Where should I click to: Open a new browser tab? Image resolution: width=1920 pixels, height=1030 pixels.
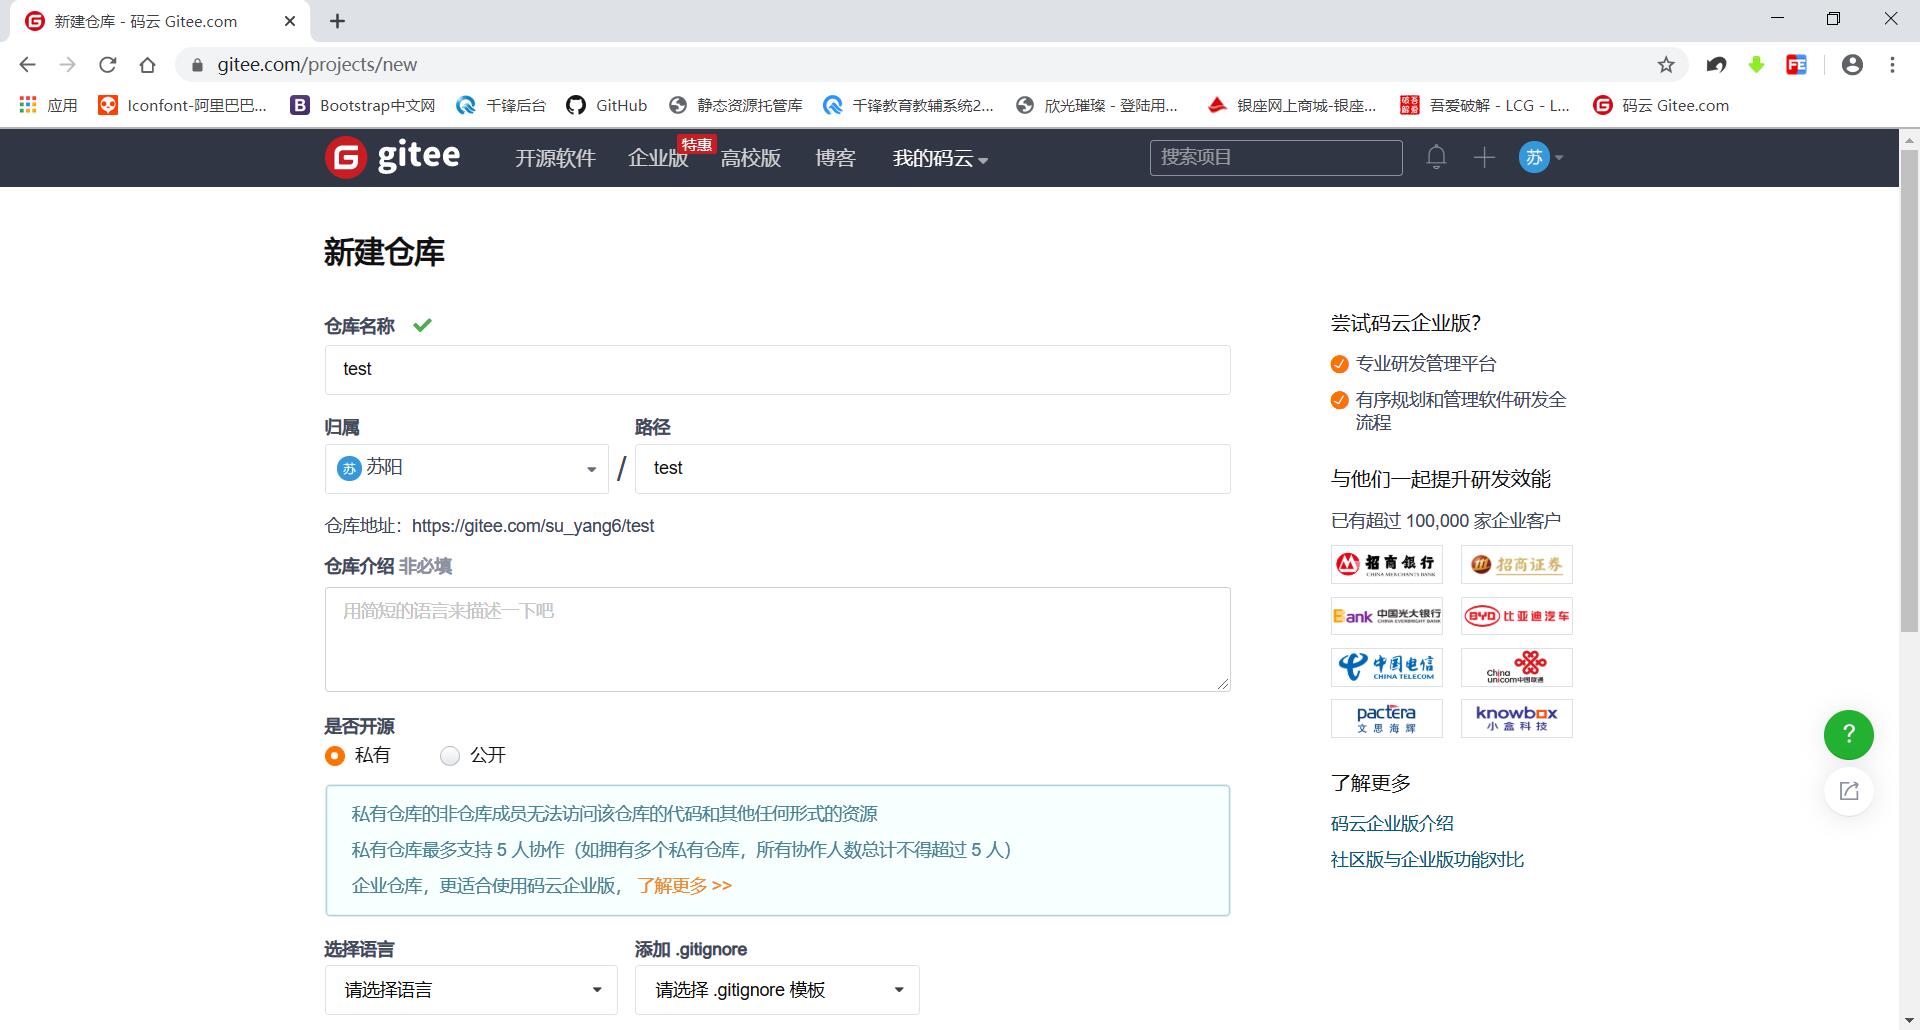pyautogui.click(x=338, y=21)
